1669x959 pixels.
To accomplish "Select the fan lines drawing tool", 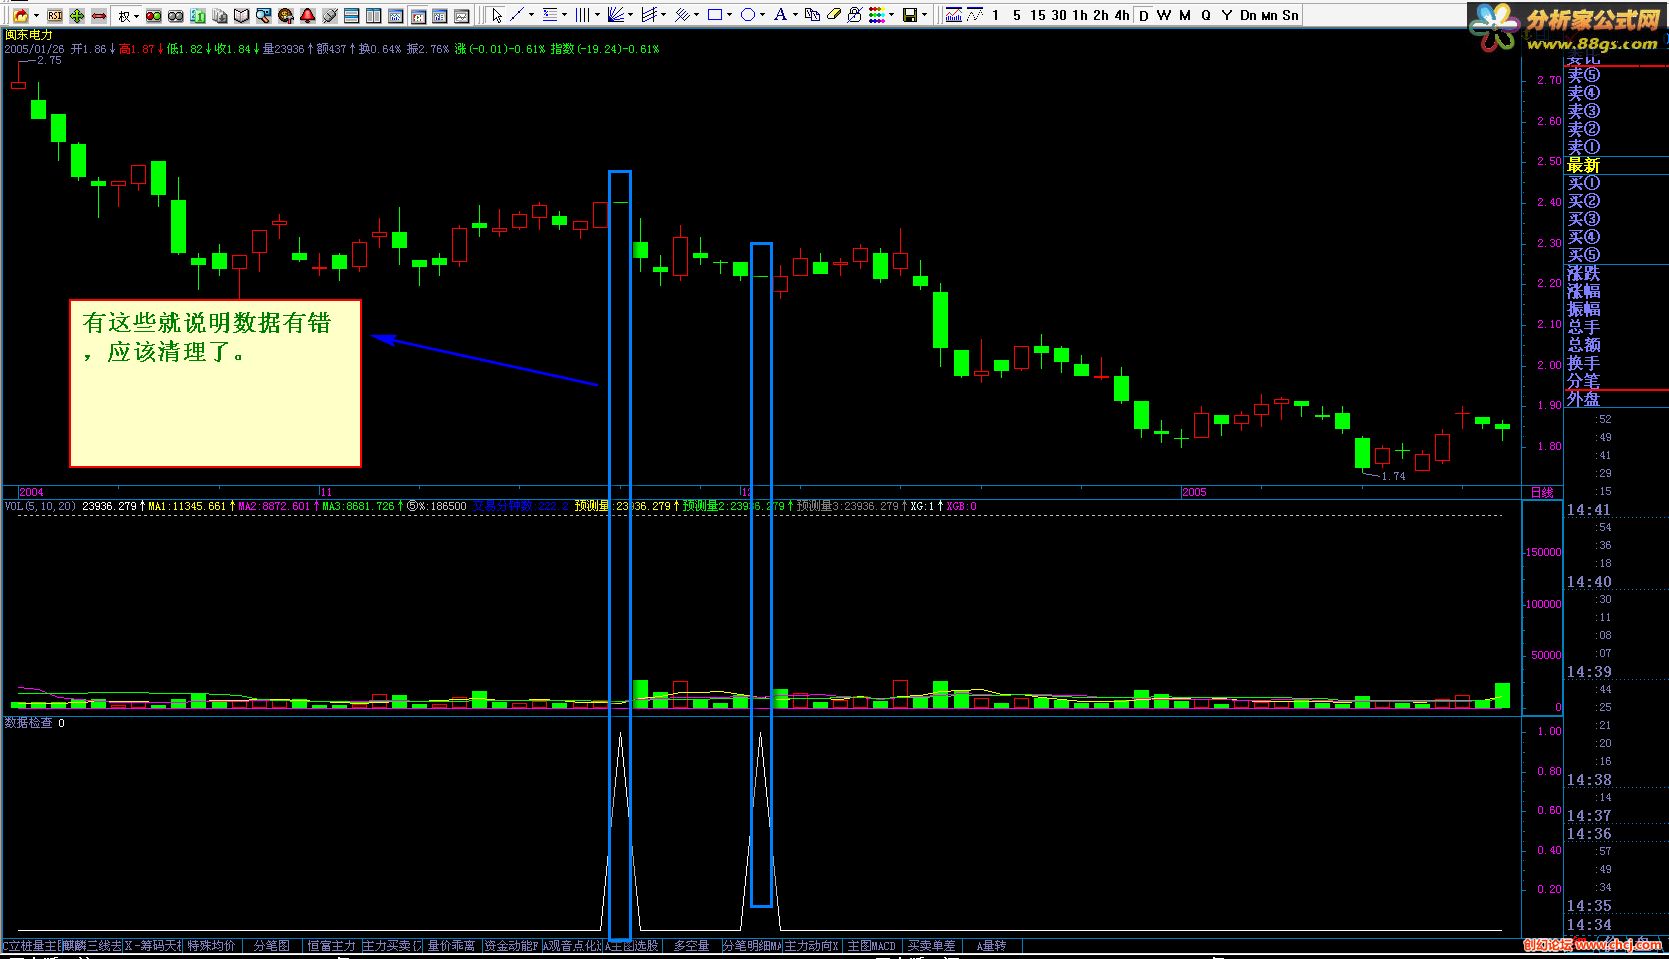I will (x=616, y=16).
